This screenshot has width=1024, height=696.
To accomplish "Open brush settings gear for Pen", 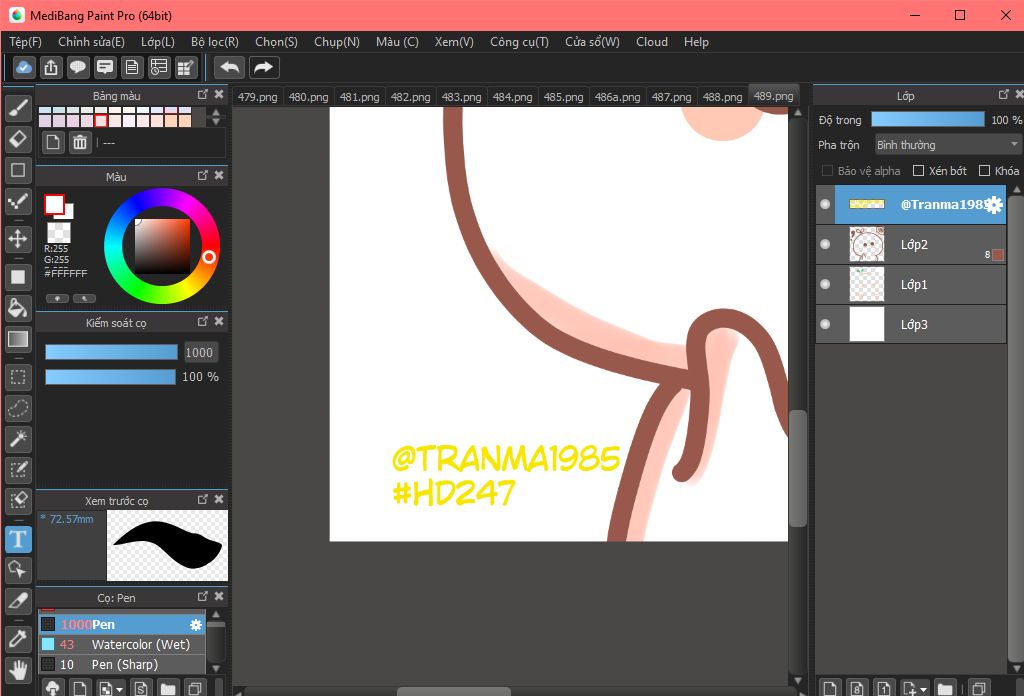I will point(195,625).
